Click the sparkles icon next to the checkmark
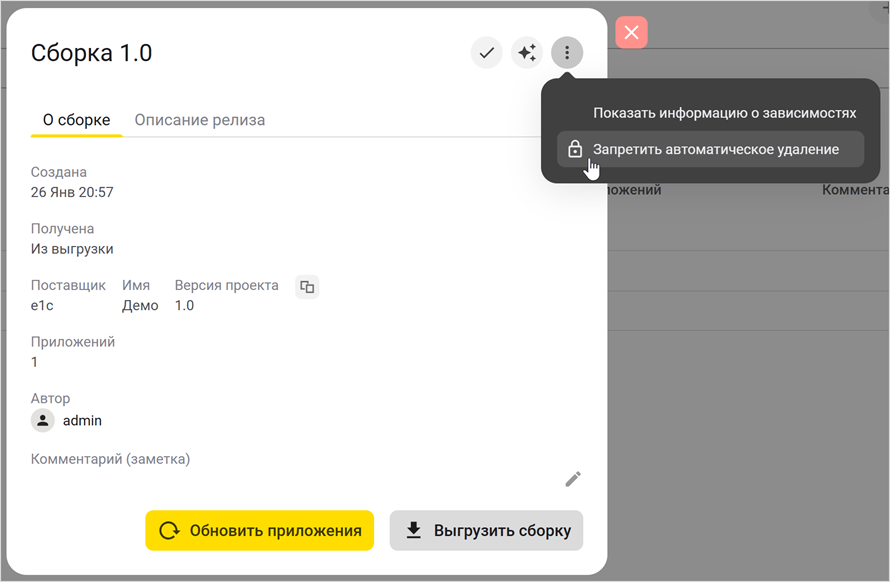The height and width of the screenshot is (582, 891). coord(527,52)
